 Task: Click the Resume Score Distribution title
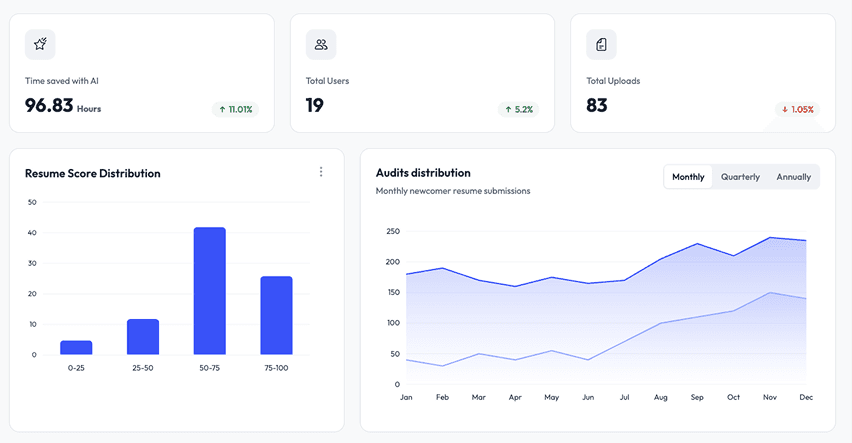(92, 173)
